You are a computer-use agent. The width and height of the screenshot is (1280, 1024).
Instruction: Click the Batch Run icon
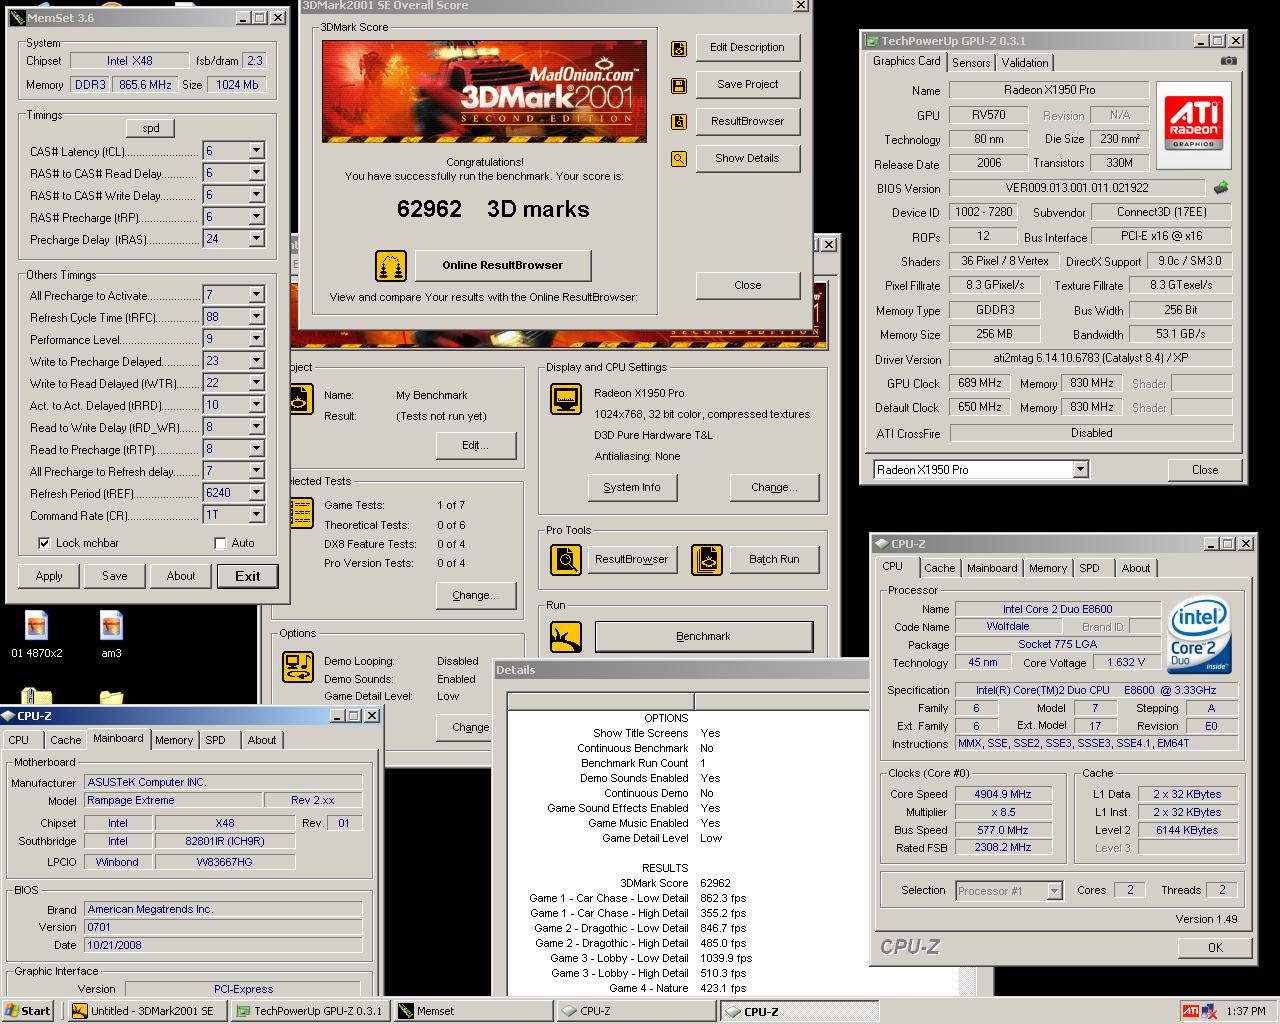pos(707,559)
